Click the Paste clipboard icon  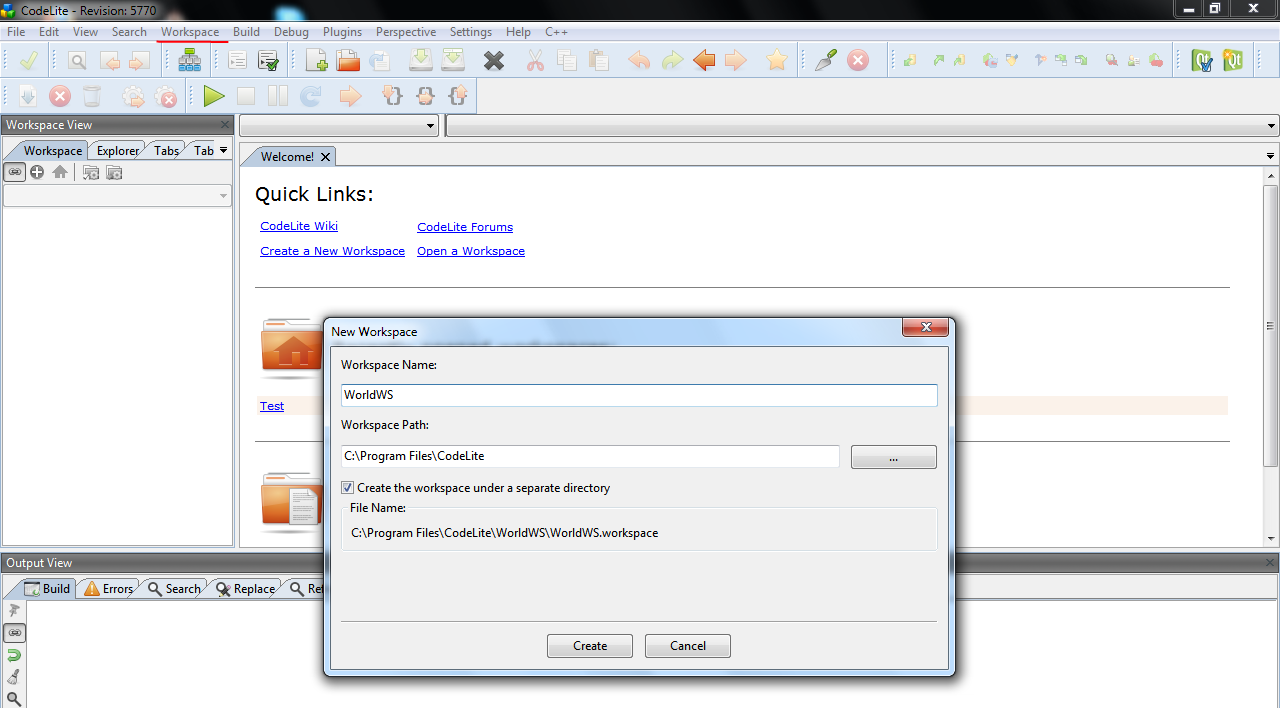tap(598, 61)
